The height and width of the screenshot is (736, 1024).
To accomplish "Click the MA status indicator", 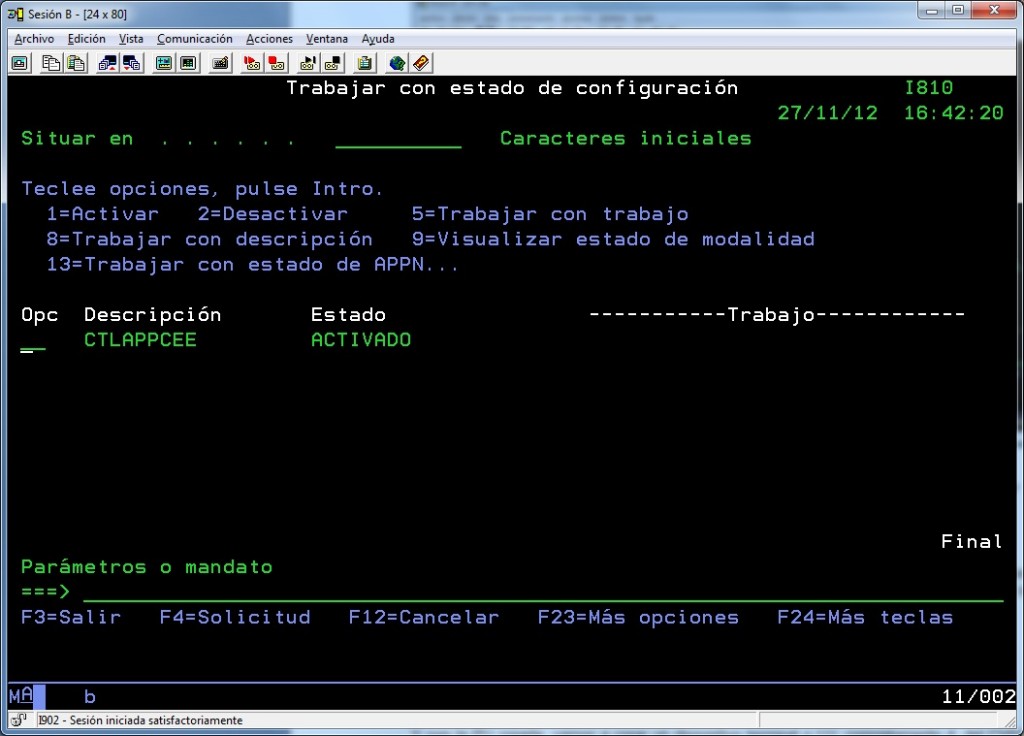I will pyautogui.click(x=21, y=696).
